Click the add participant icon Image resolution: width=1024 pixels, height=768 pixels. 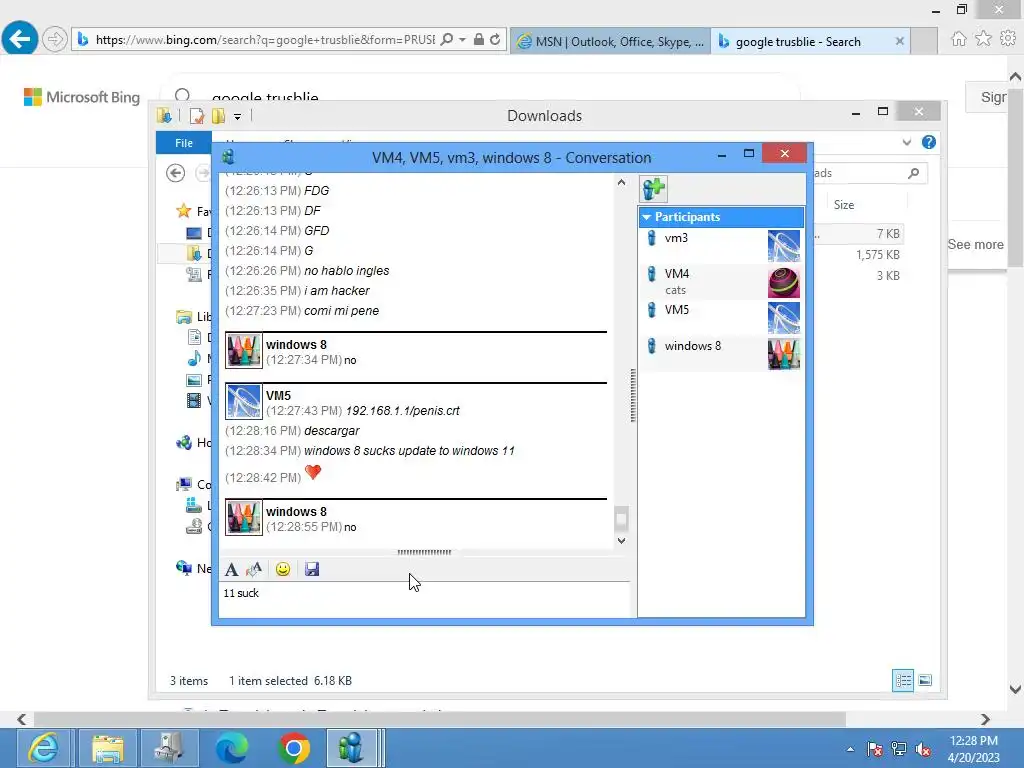tap(654, 189)
